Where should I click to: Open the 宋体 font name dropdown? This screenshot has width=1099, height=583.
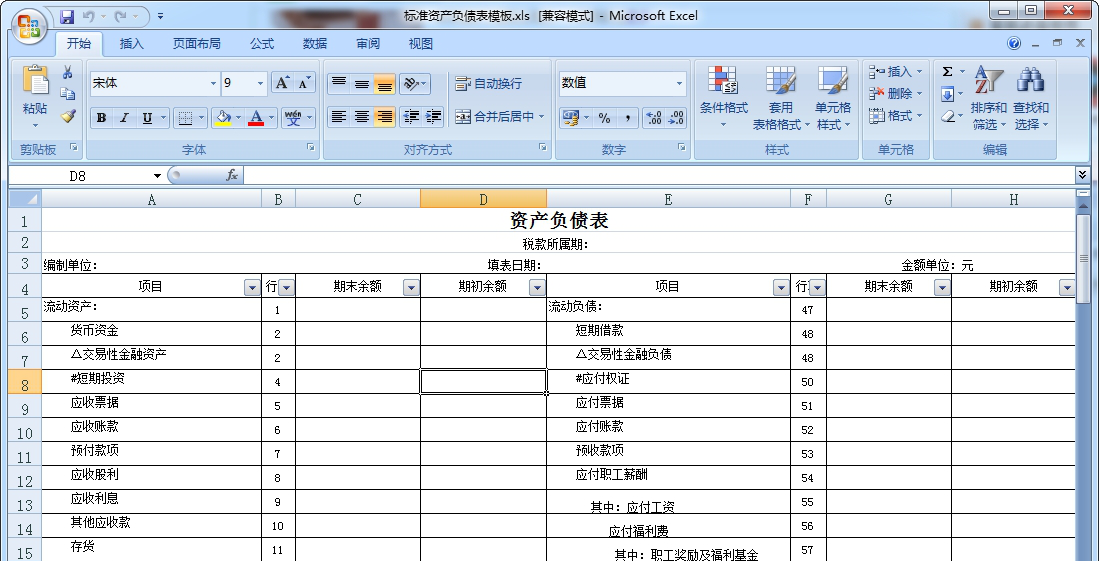point(213,83)
